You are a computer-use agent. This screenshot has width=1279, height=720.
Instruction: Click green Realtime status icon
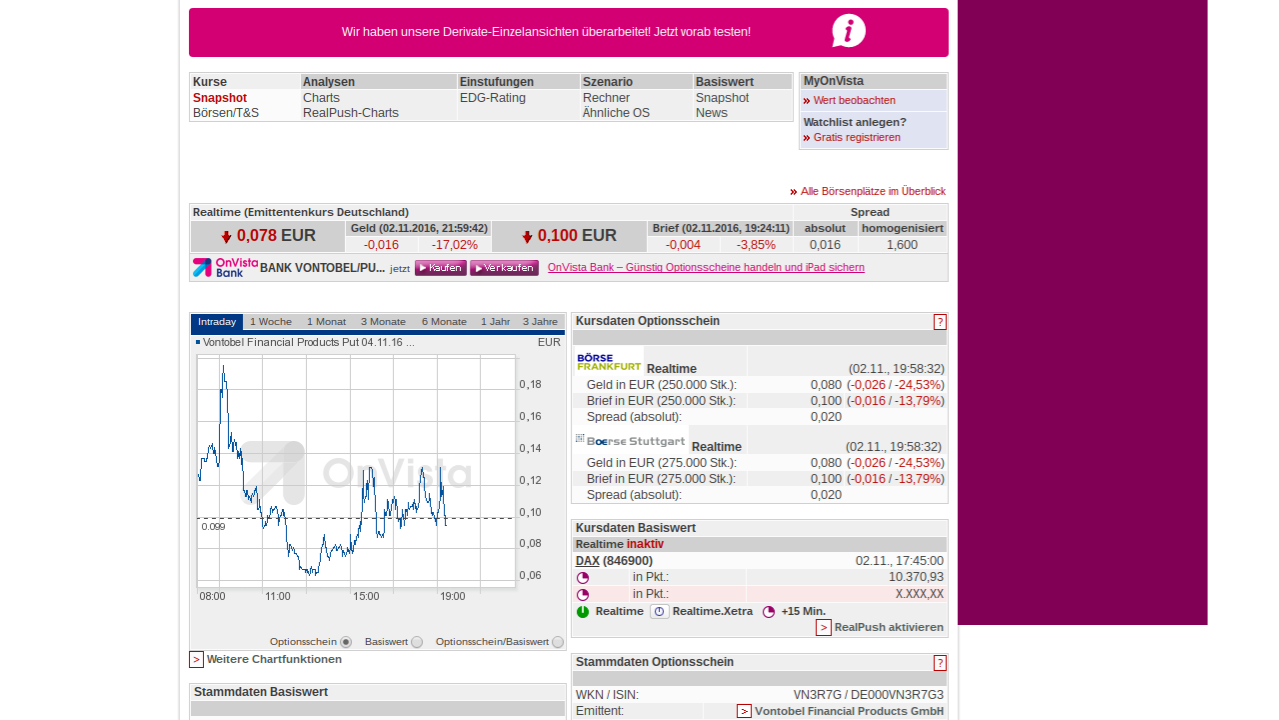tap(583, 612)
